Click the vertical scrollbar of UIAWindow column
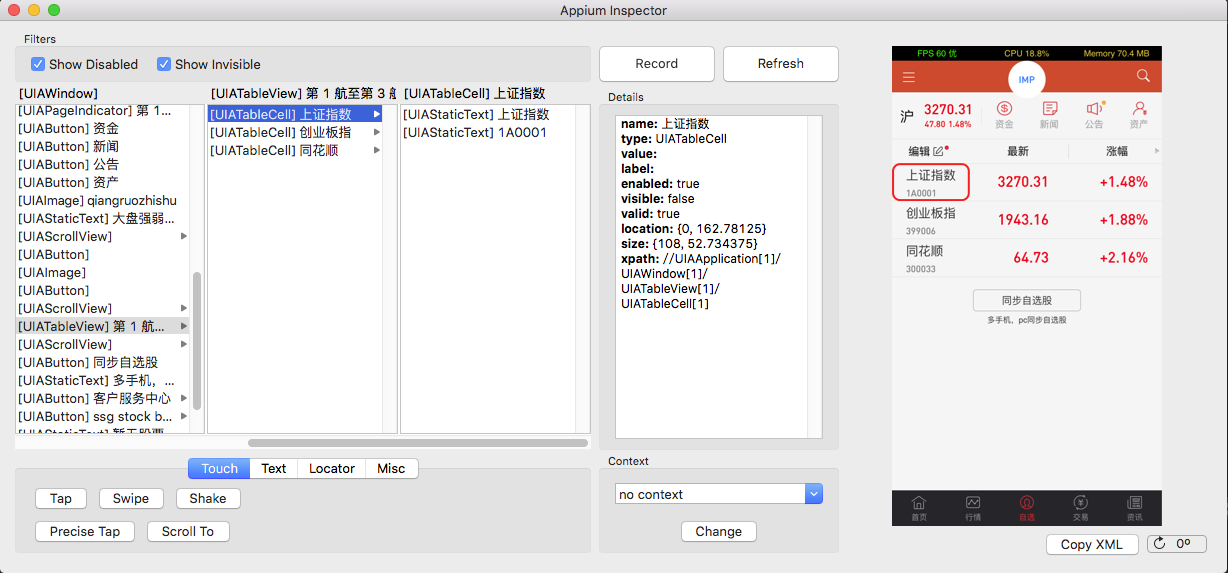 click(197, 340)
